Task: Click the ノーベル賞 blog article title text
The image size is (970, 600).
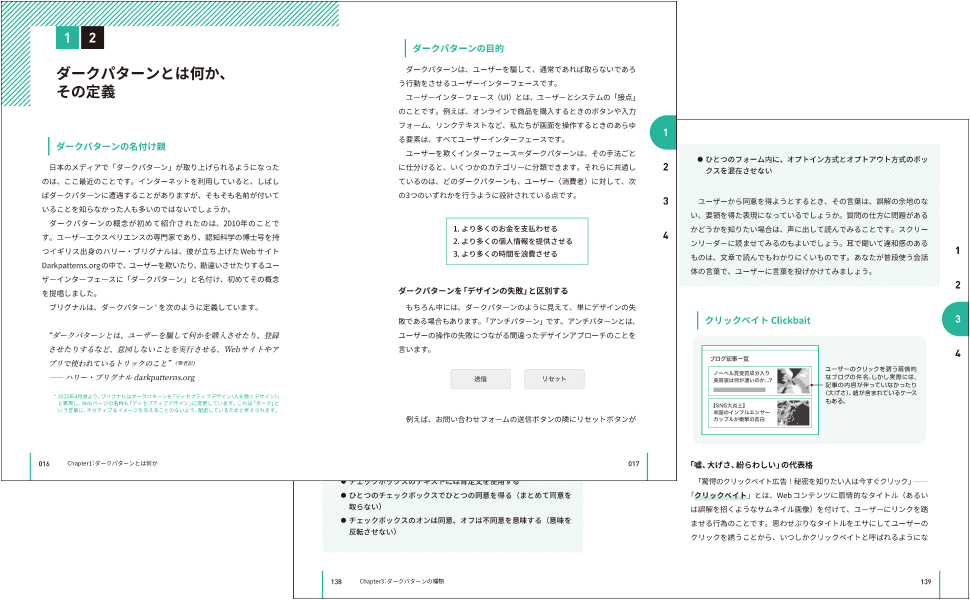Action: [x=742, y=377]
